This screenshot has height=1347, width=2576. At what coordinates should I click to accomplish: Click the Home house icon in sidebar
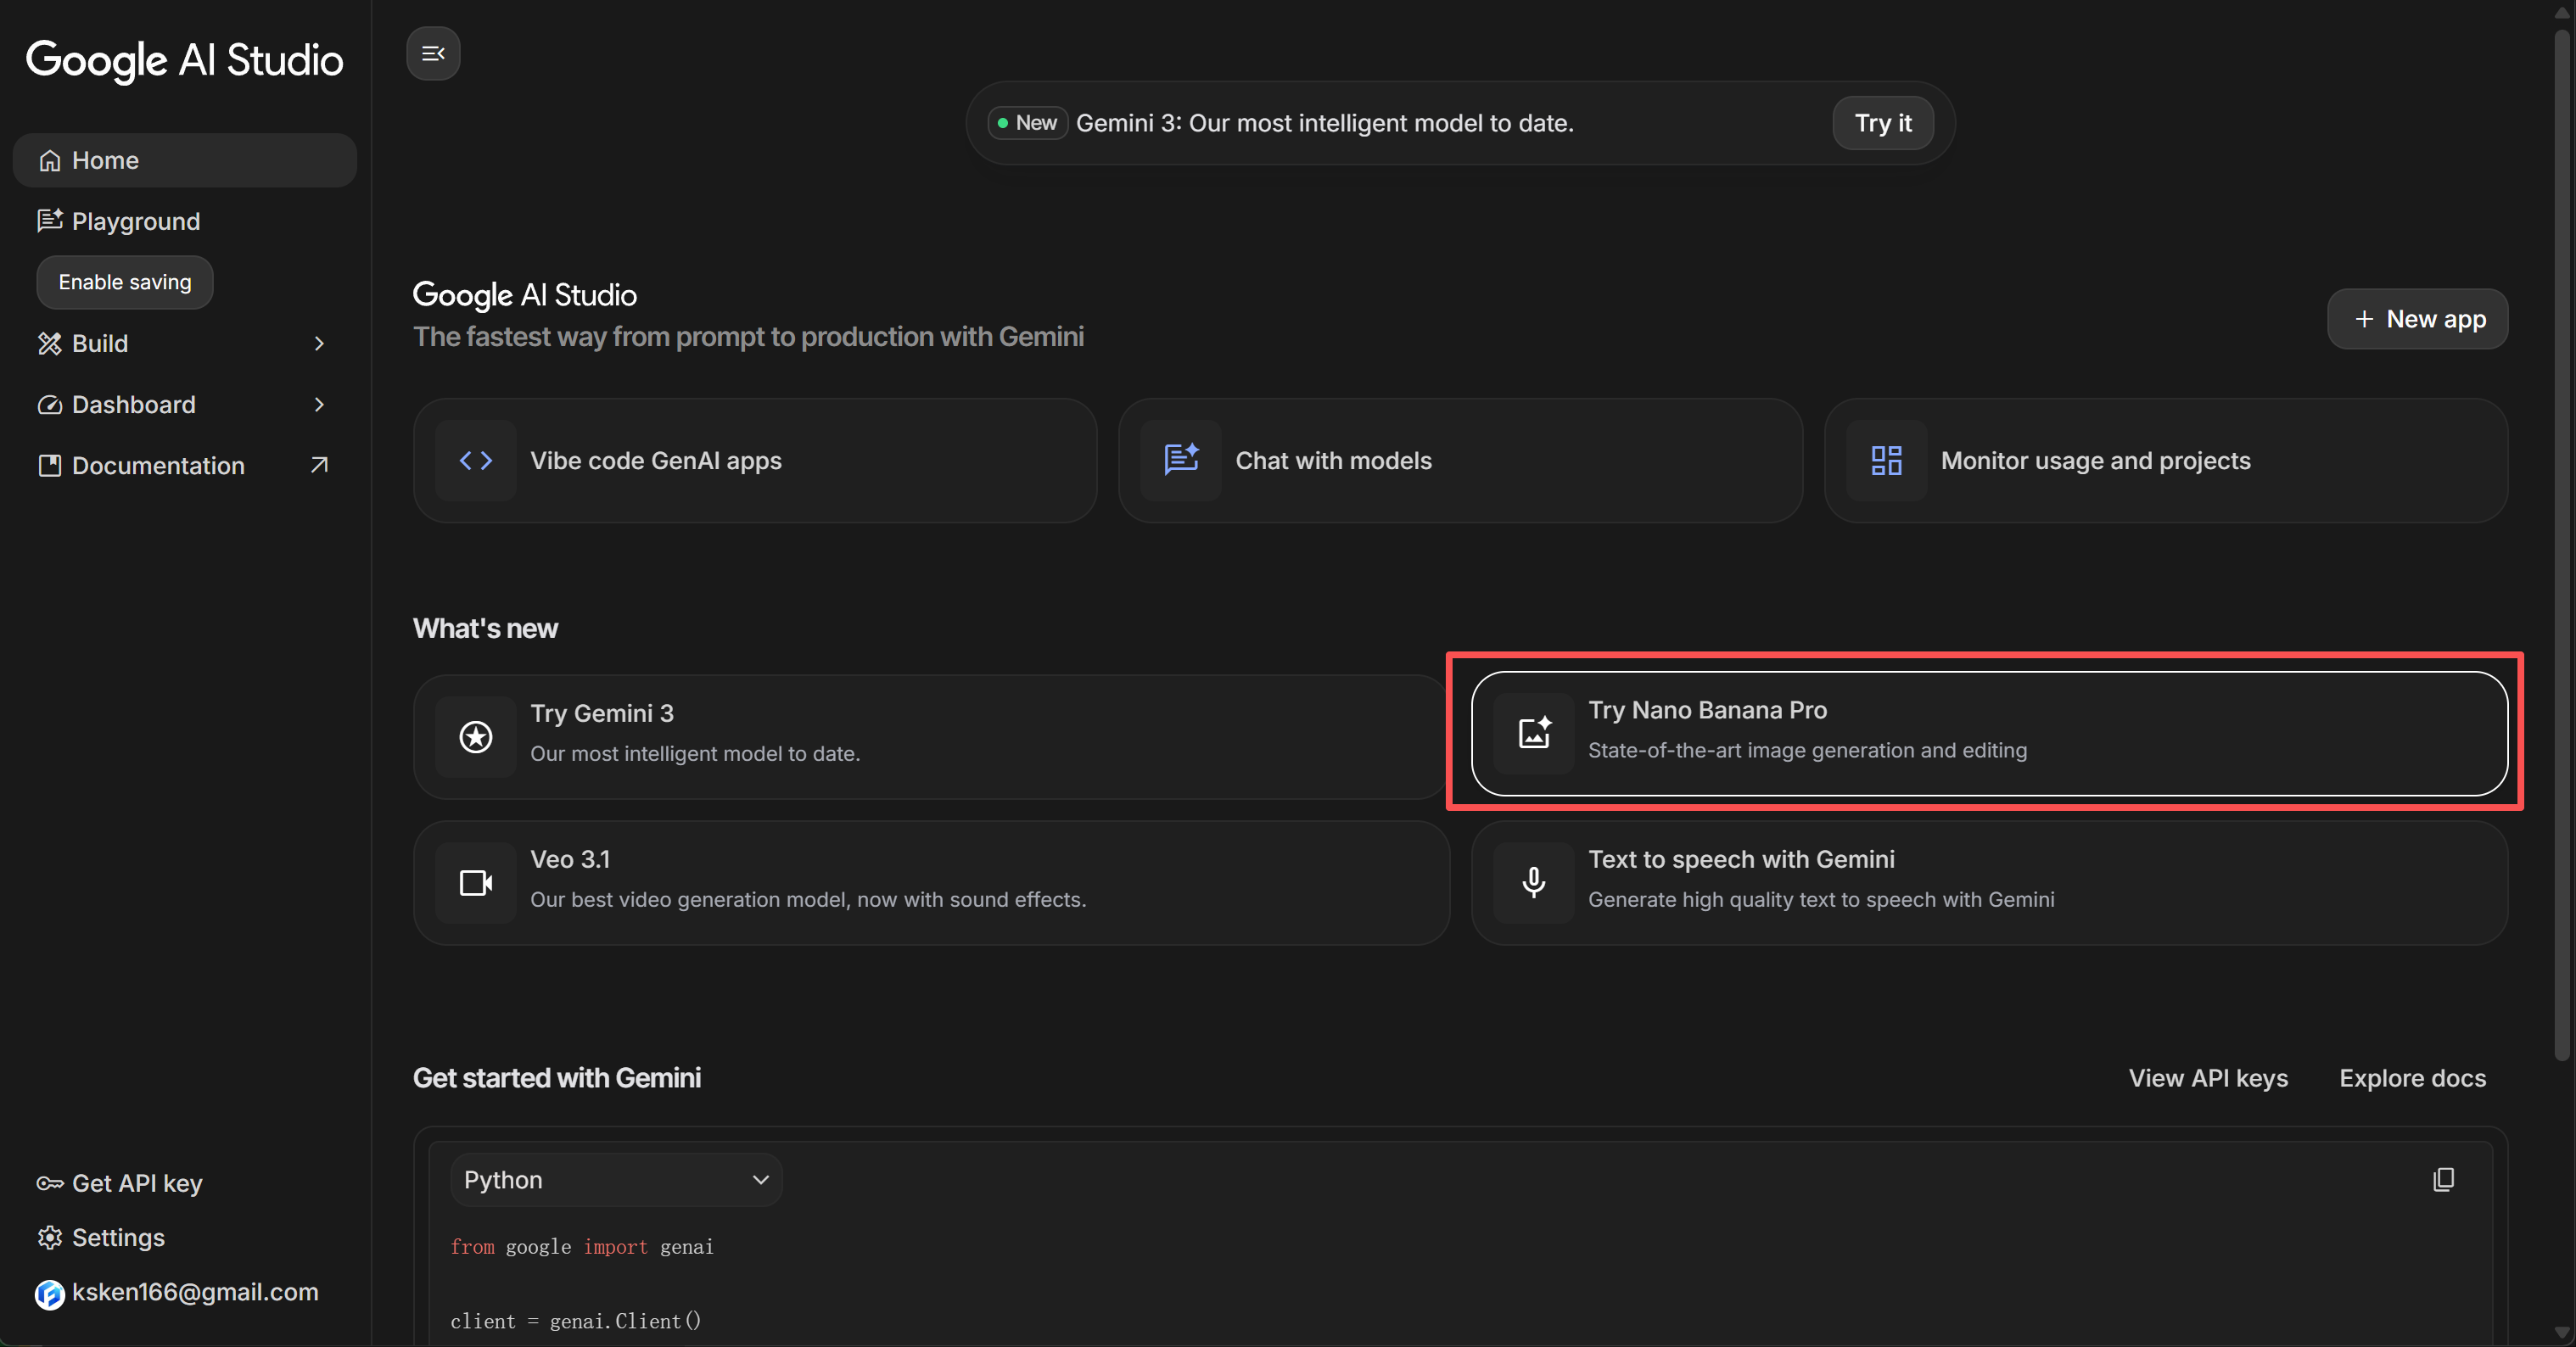coord(50,161)
